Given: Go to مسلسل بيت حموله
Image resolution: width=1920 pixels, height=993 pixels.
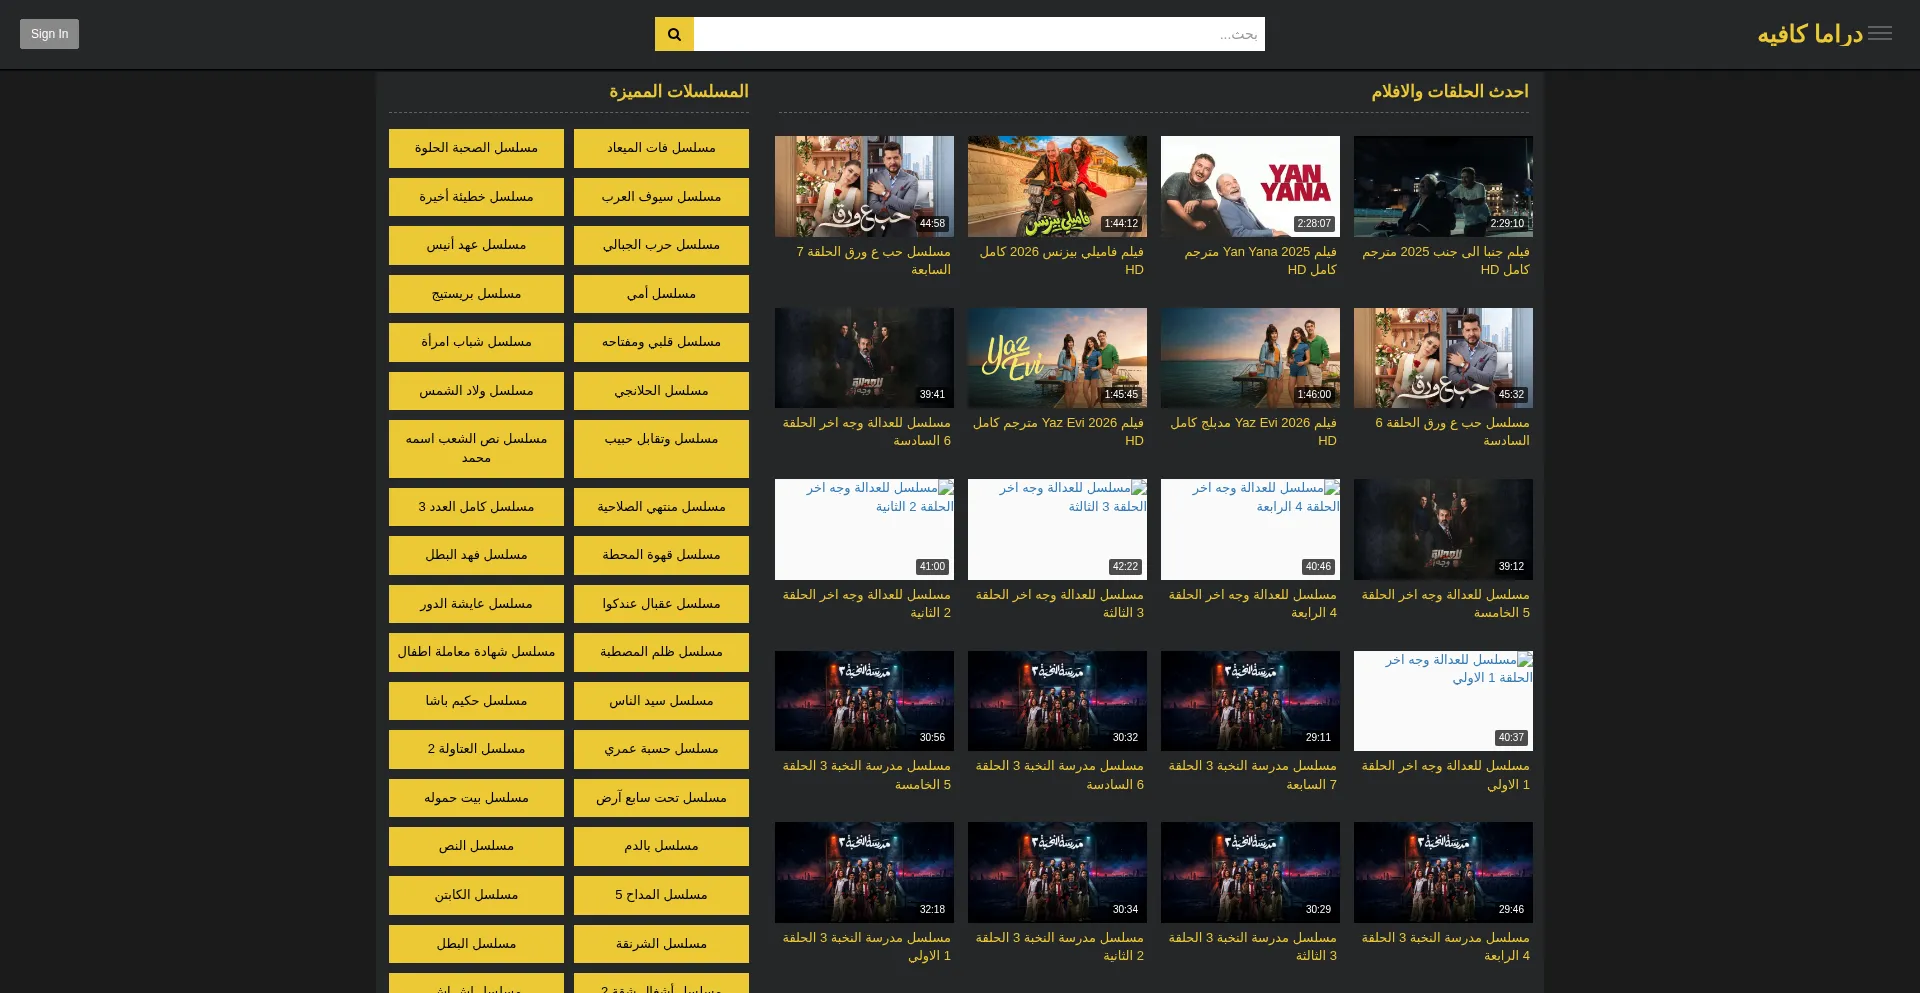Looking at the screenshot, I should tap(476, 798).
